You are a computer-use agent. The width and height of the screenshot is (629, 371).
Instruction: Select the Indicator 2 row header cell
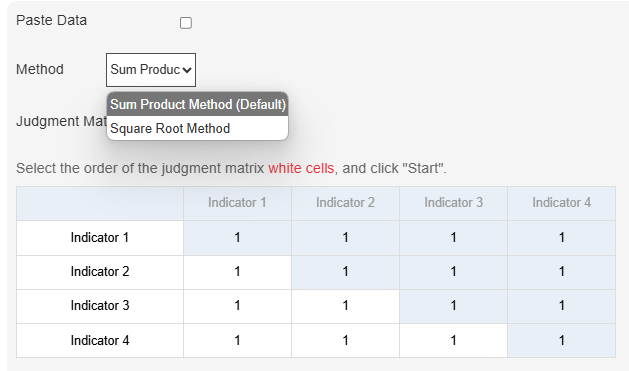(100, 272)
